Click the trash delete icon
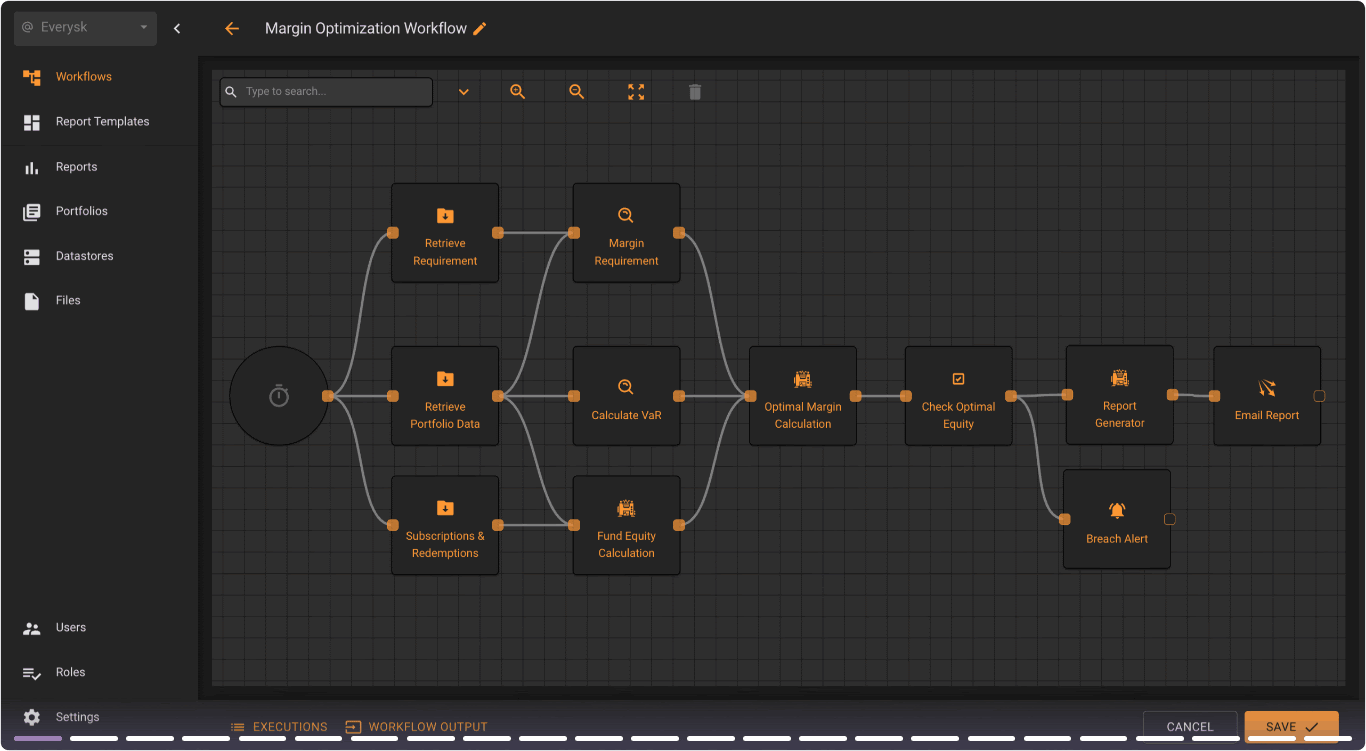The height and width of the screenshot is (751, 1366). coord(695,92)
